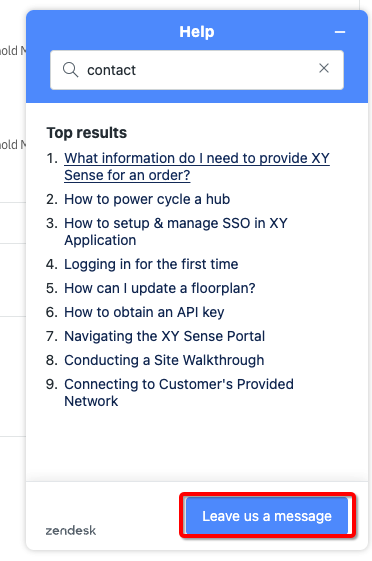This screenshot has height=561, width=372.
Task: Click the magnifying glass search icon
Action: click(x=70, y=69)
